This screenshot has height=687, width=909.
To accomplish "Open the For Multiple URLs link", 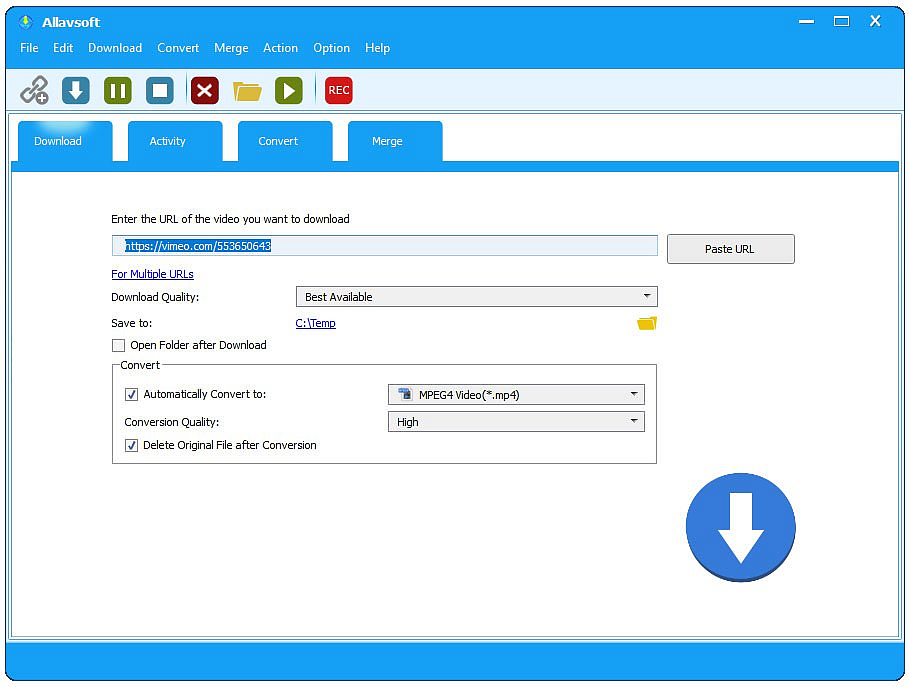I will pos(152,273).
